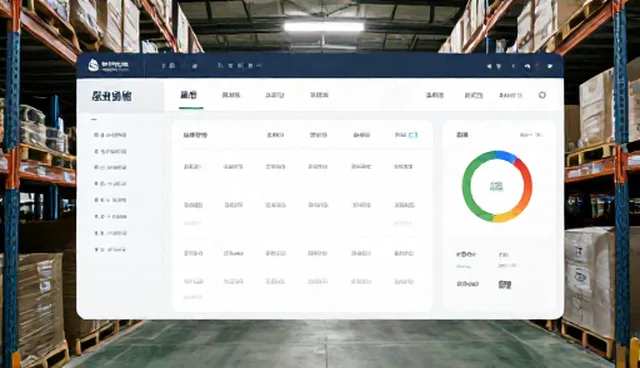This screenshot has height=368, width=640.
Task: Click the label in the donut chart center
Action: (x=496, y=186)
